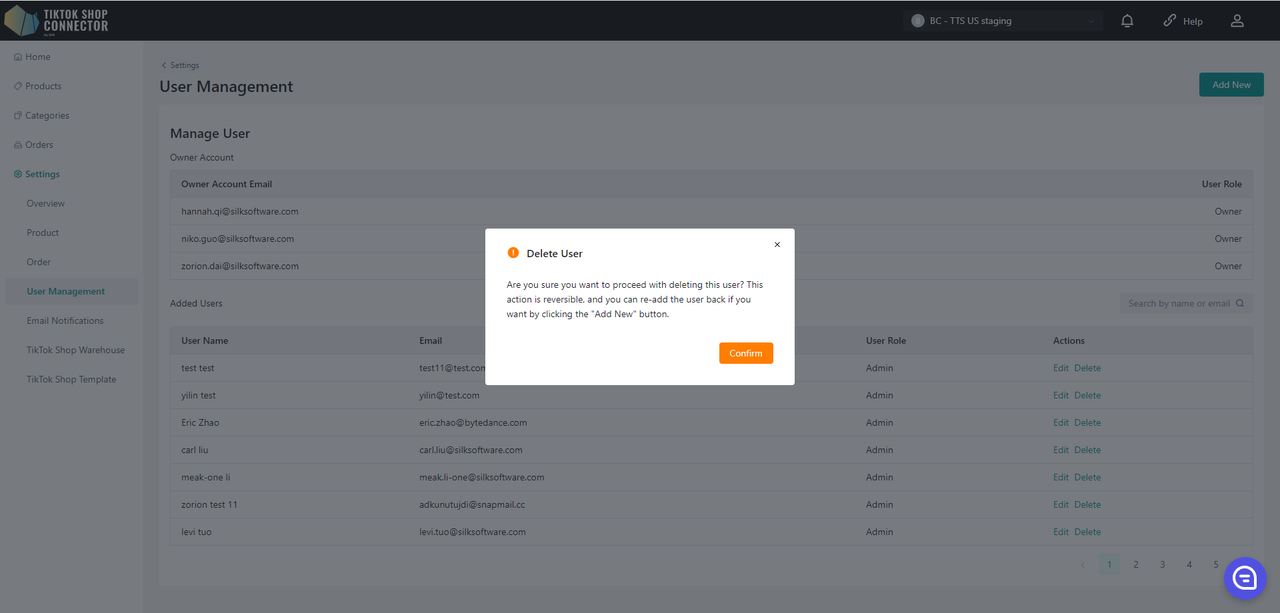
Task: Click the TikTok Shop Connector logo
Action: tap(57, 20)
